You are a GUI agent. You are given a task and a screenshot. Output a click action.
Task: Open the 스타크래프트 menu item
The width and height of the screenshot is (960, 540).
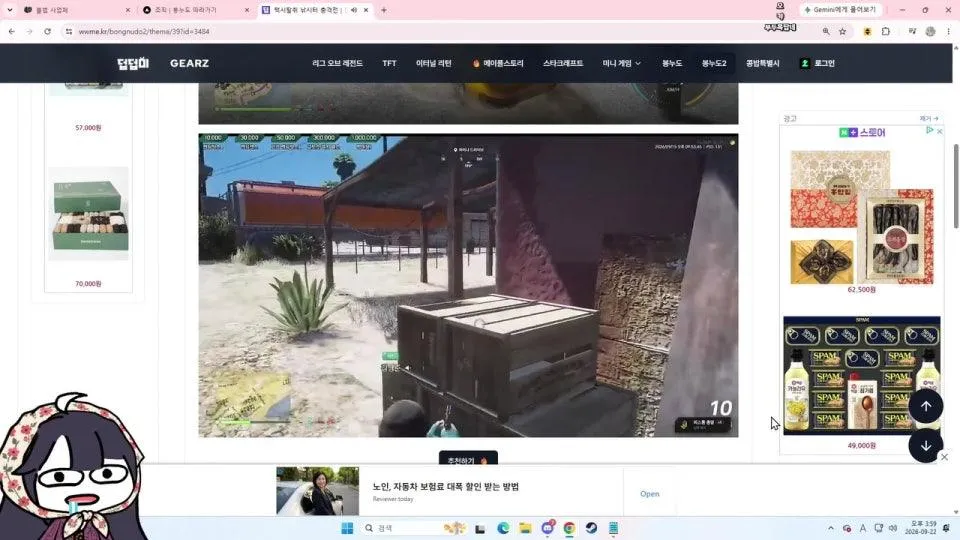point(563,63)
